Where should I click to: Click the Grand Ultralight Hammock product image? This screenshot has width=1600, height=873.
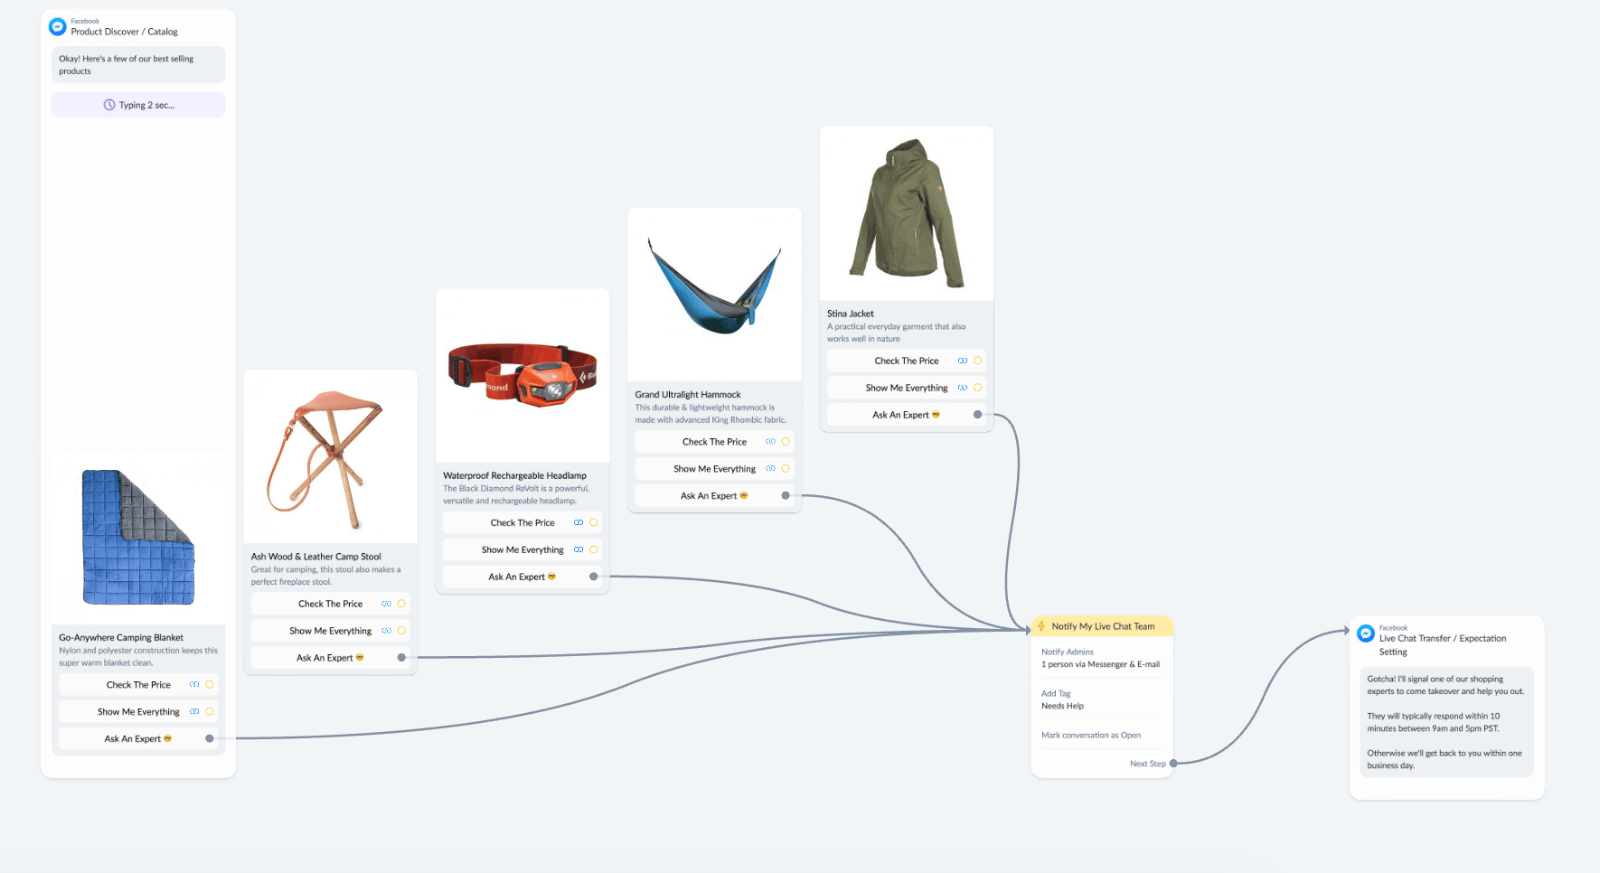715,294
